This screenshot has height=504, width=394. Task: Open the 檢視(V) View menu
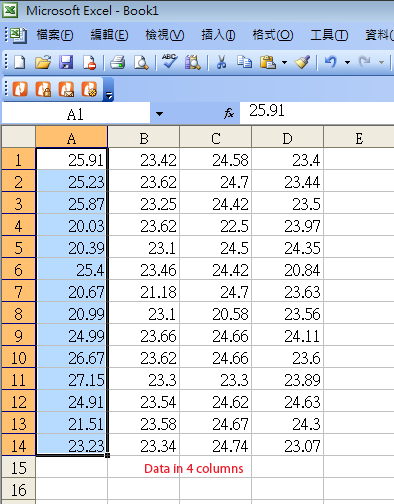click(x=165, y=35)
